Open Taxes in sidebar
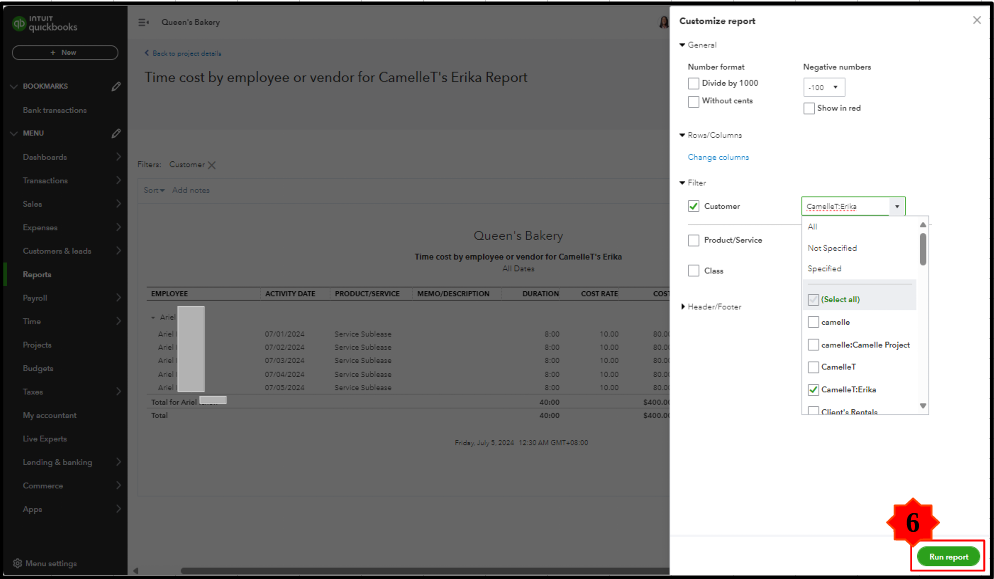Image resolution: width=994 pixels, height=579 pixels. tap(33, 392)
